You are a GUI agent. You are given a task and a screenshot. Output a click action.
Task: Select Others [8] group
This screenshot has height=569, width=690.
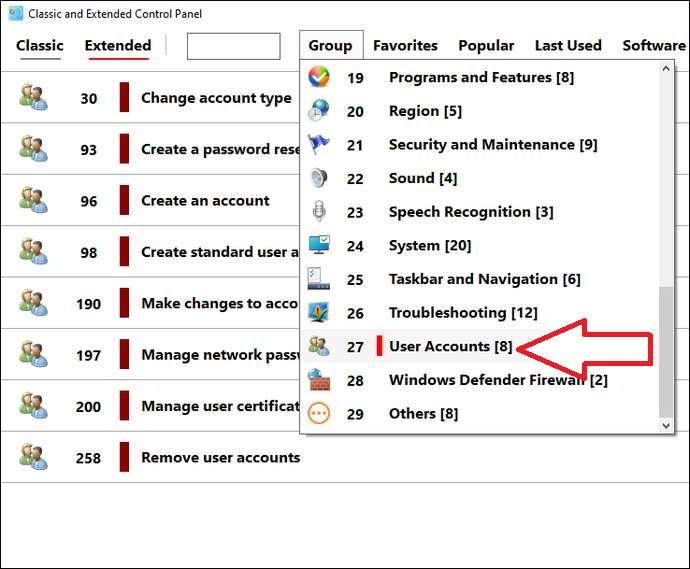(x=423, y=414)
